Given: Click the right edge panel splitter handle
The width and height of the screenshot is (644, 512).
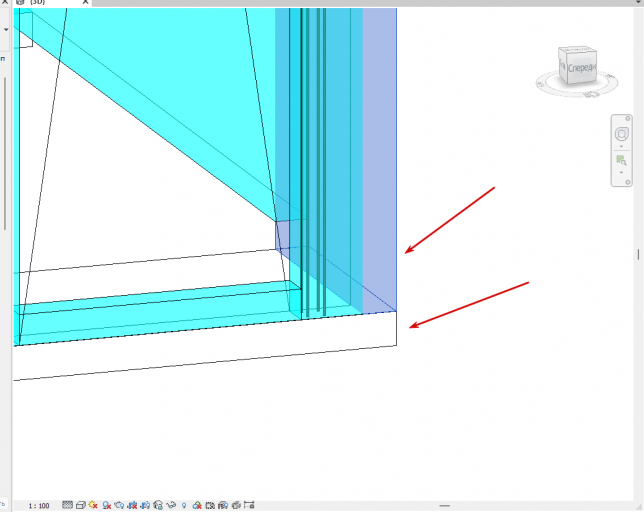Looking at the screenshot, I should pos(638,255).
